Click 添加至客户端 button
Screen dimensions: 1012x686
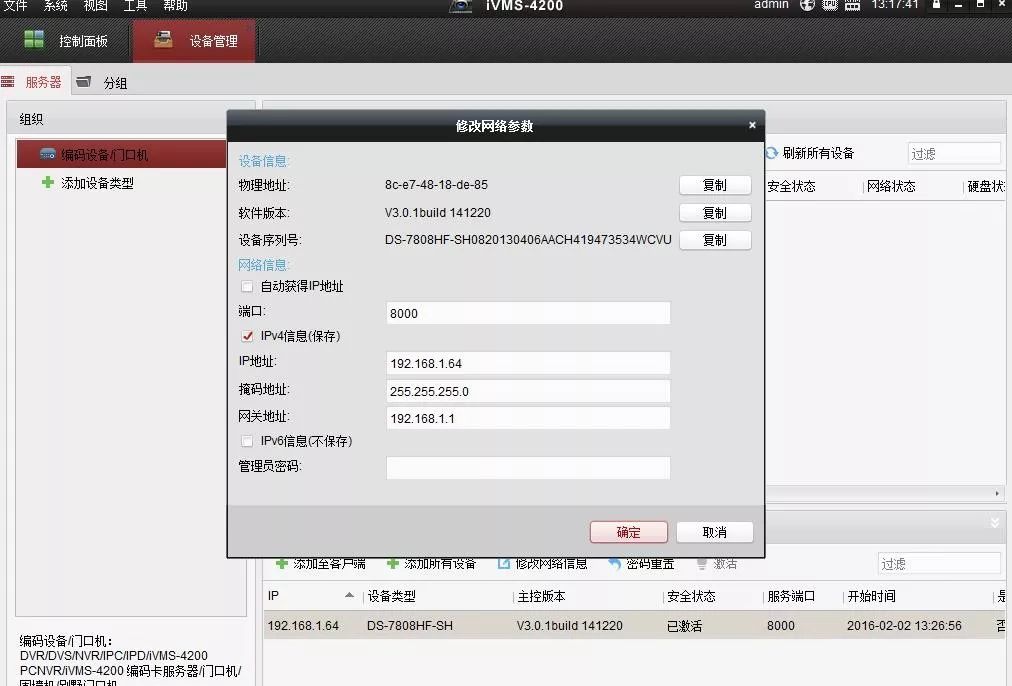click(x=321, y=564)
